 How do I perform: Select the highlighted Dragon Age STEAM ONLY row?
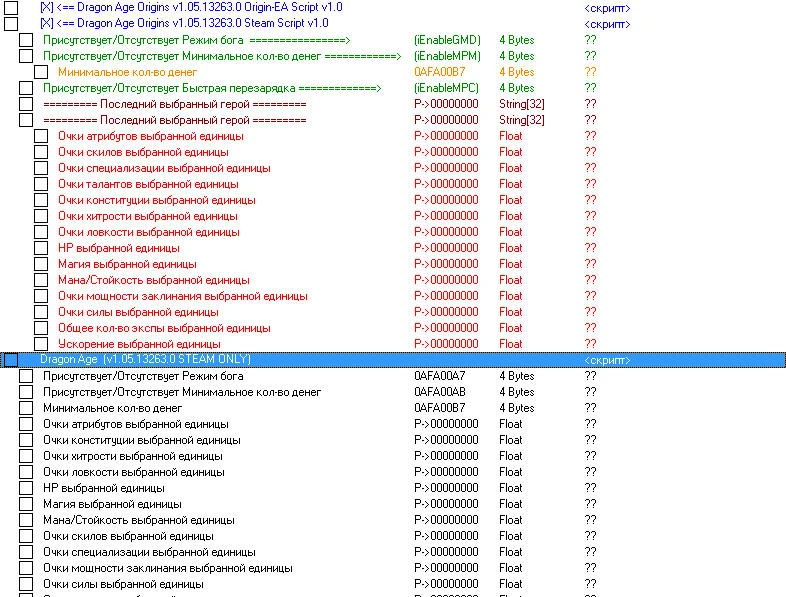[393, 360]
